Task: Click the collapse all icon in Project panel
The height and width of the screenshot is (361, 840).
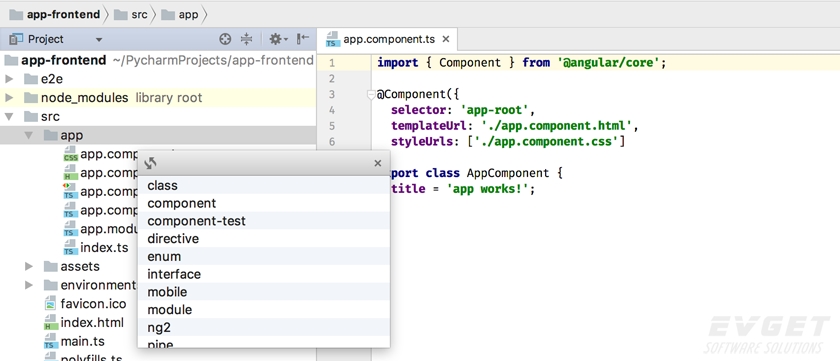Action: click(246, 39)
